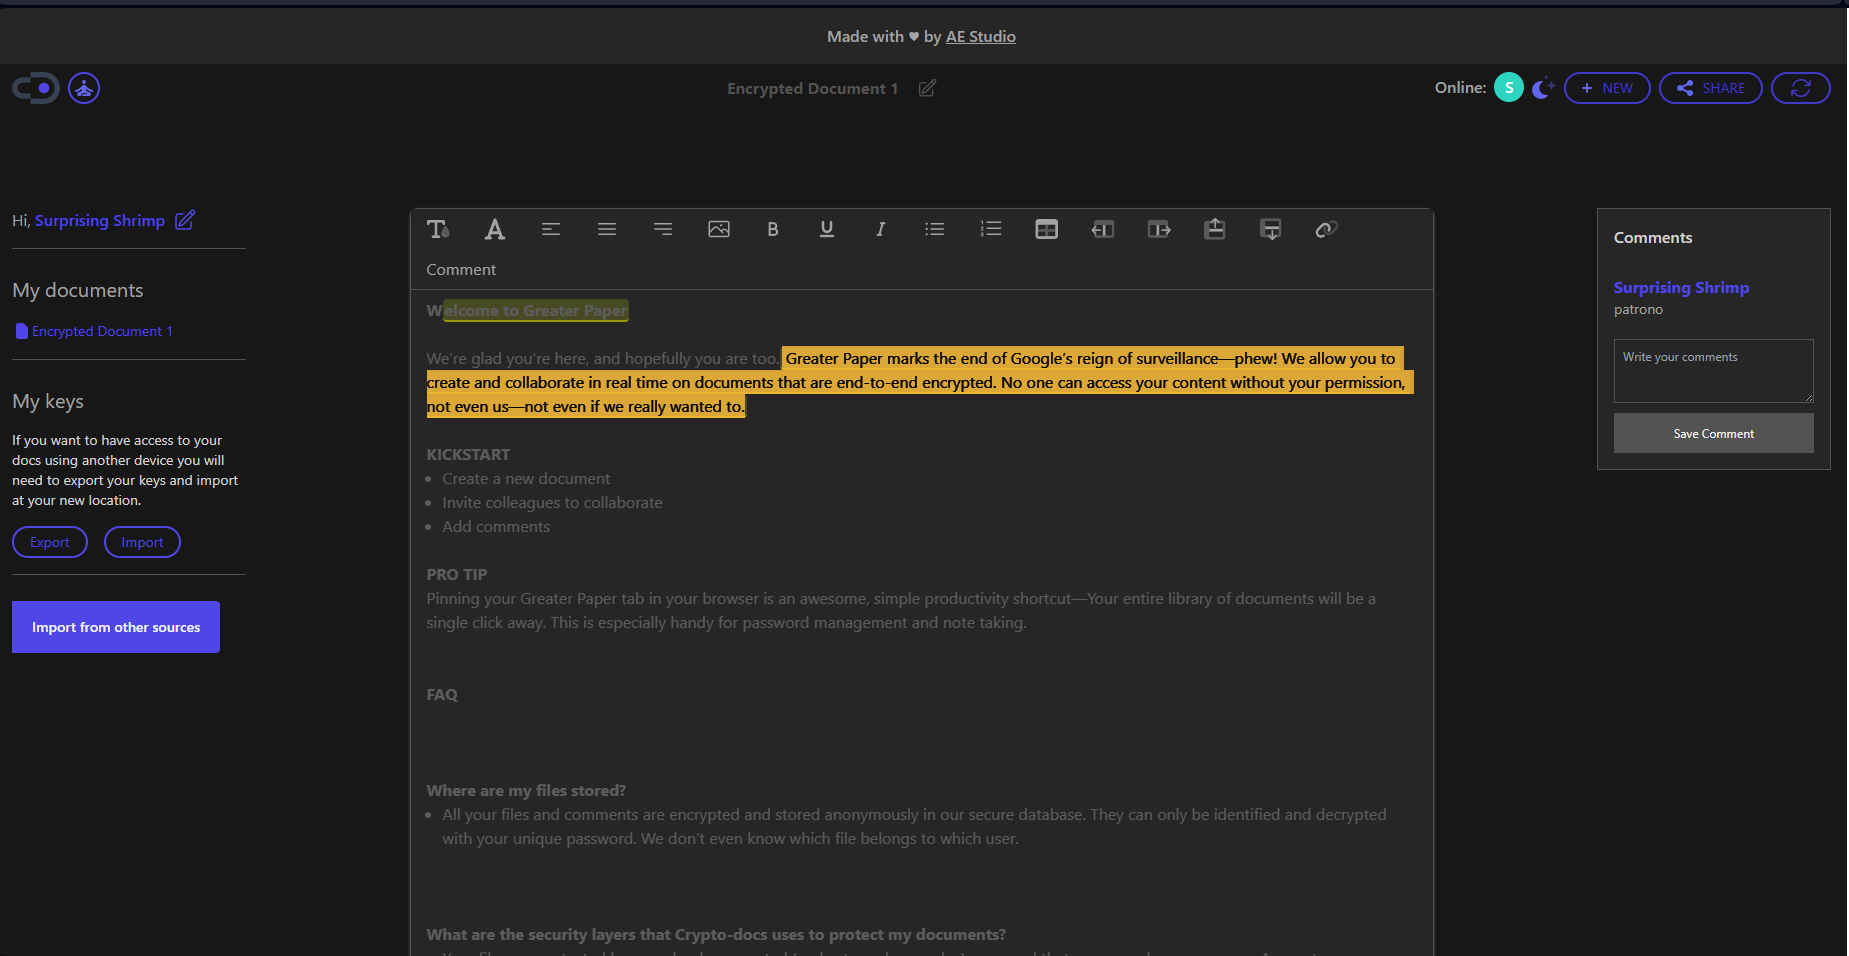Click the FAQ heading
This screenshot has height=956, width=1849.
tap(442, 694)
